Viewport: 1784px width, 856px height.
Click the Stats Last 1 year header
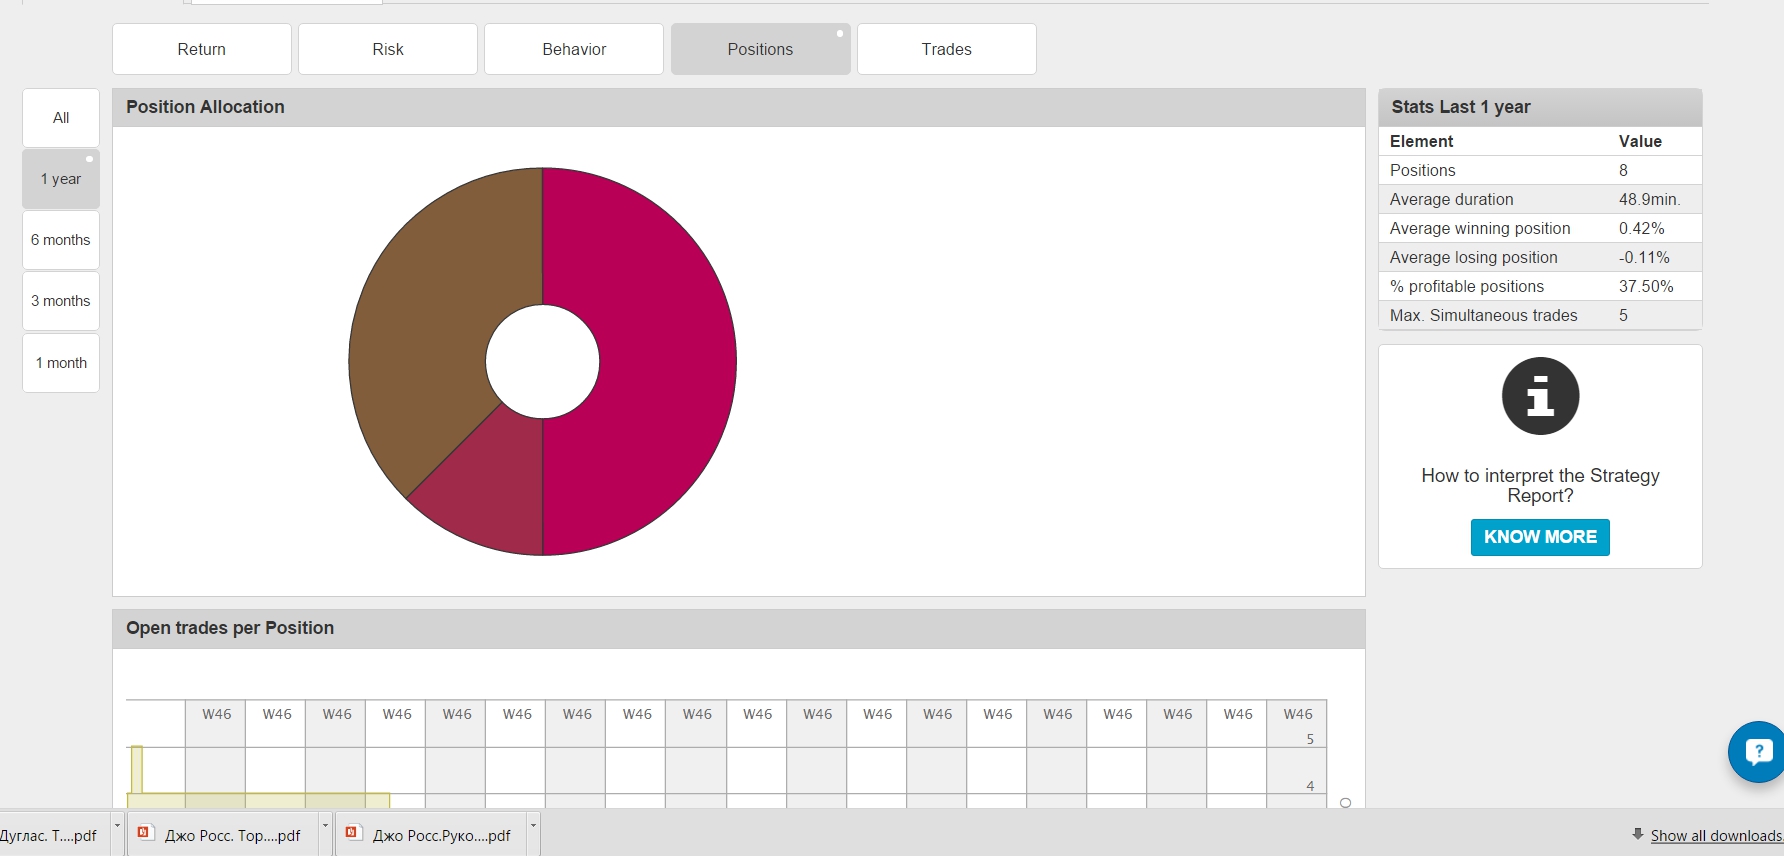point(1540,107)
